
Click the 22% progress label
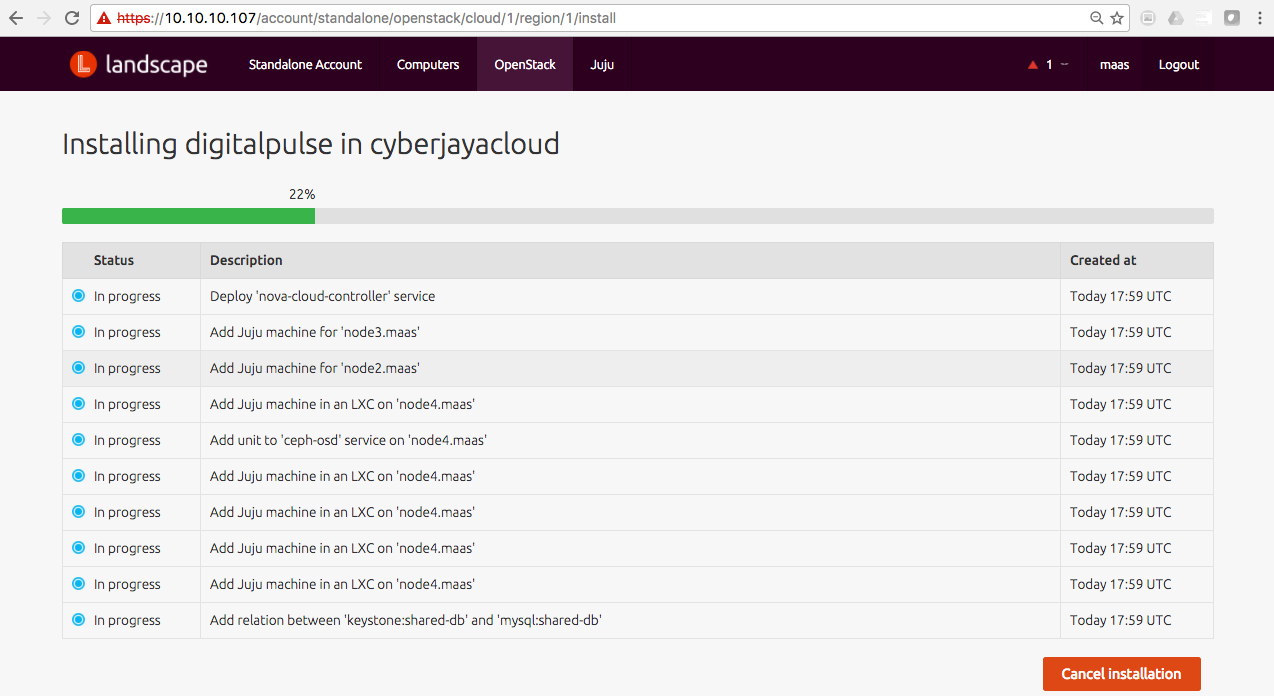302,194
